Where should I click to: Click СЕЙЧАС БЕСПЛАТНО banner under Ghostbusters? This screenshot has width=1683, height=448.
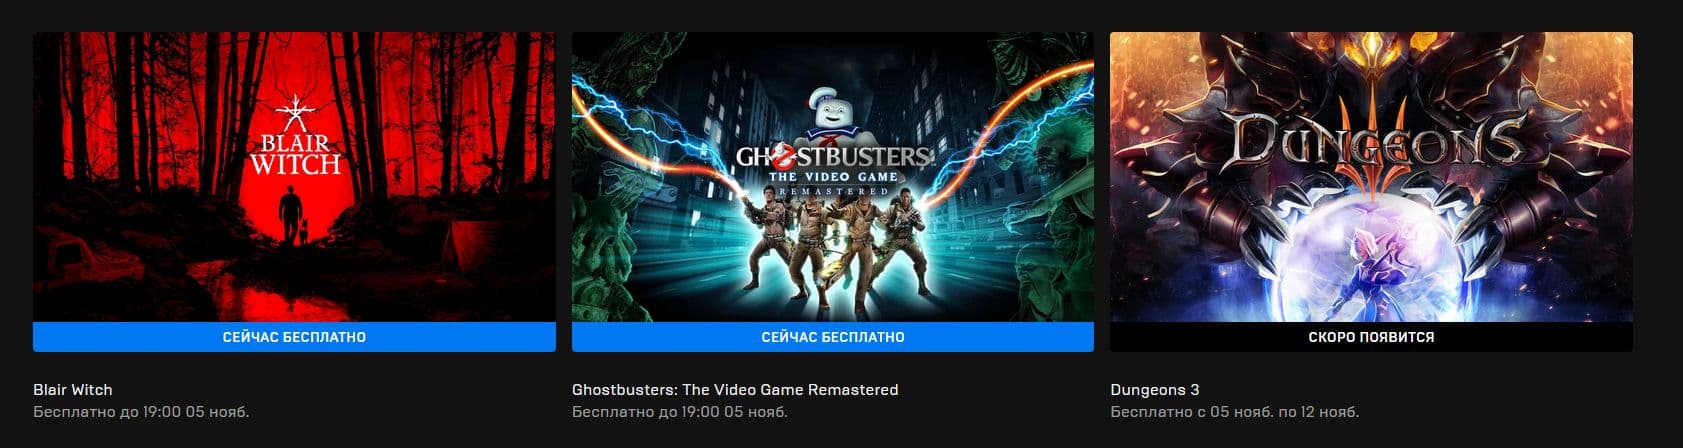pos(833,337)
